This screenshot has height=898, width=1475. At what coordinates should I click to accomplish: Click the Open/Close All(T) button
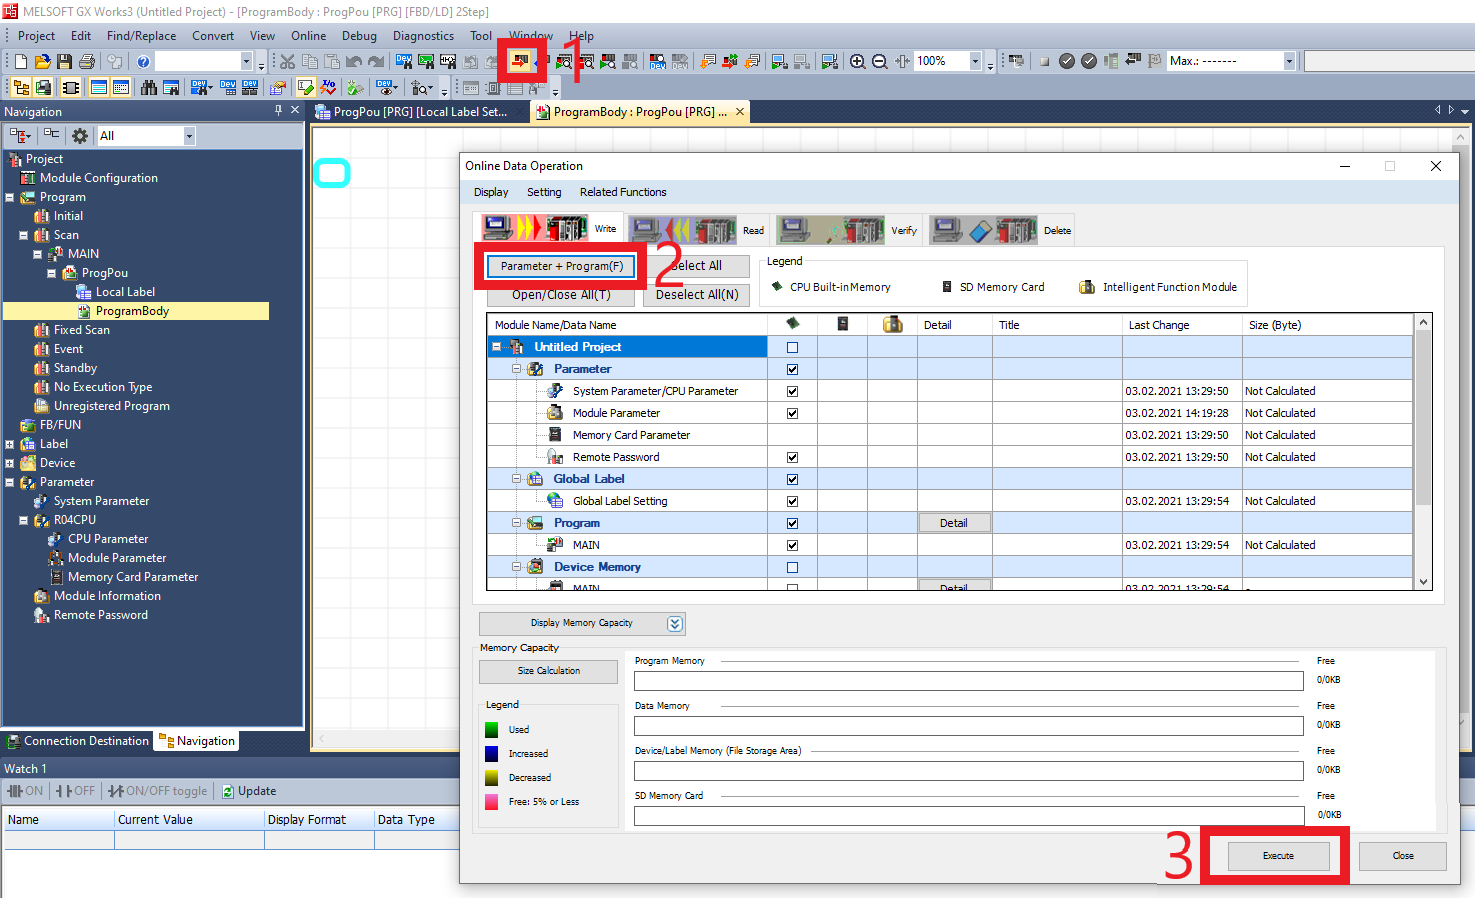(561, 295)
